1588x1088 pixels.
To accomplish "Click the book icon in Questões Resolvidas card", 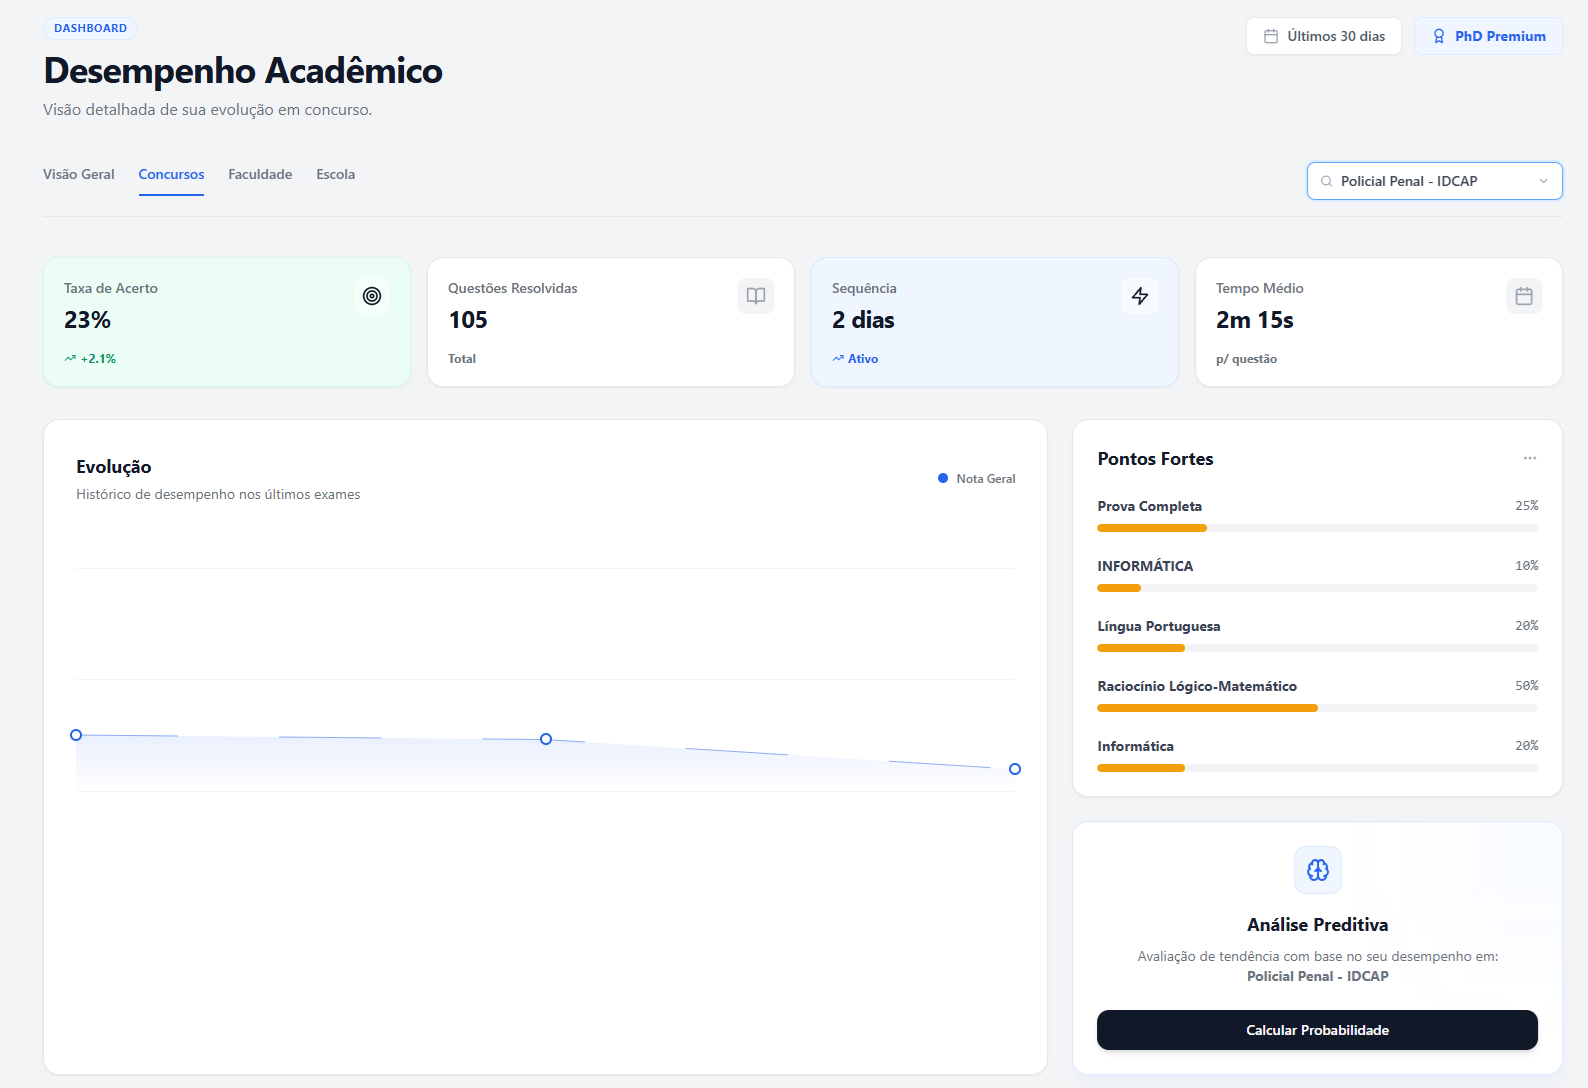I will point(756,296).
